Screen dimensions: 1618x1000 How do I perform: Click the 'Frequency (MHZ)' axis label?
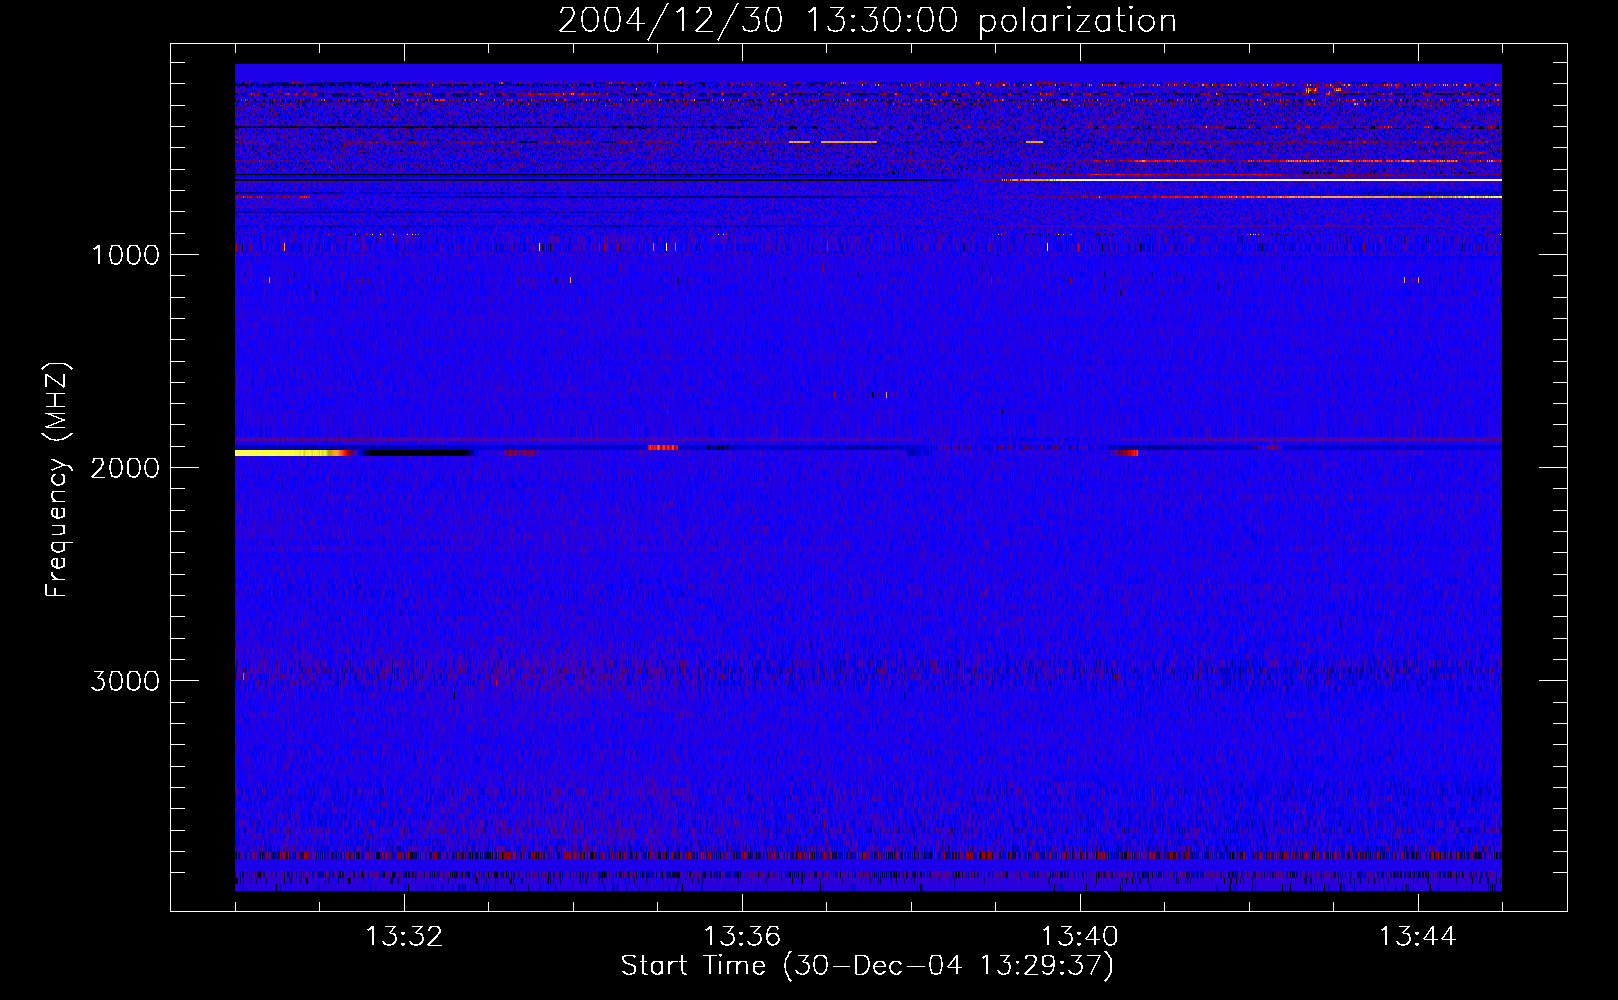tap(57, 480)
